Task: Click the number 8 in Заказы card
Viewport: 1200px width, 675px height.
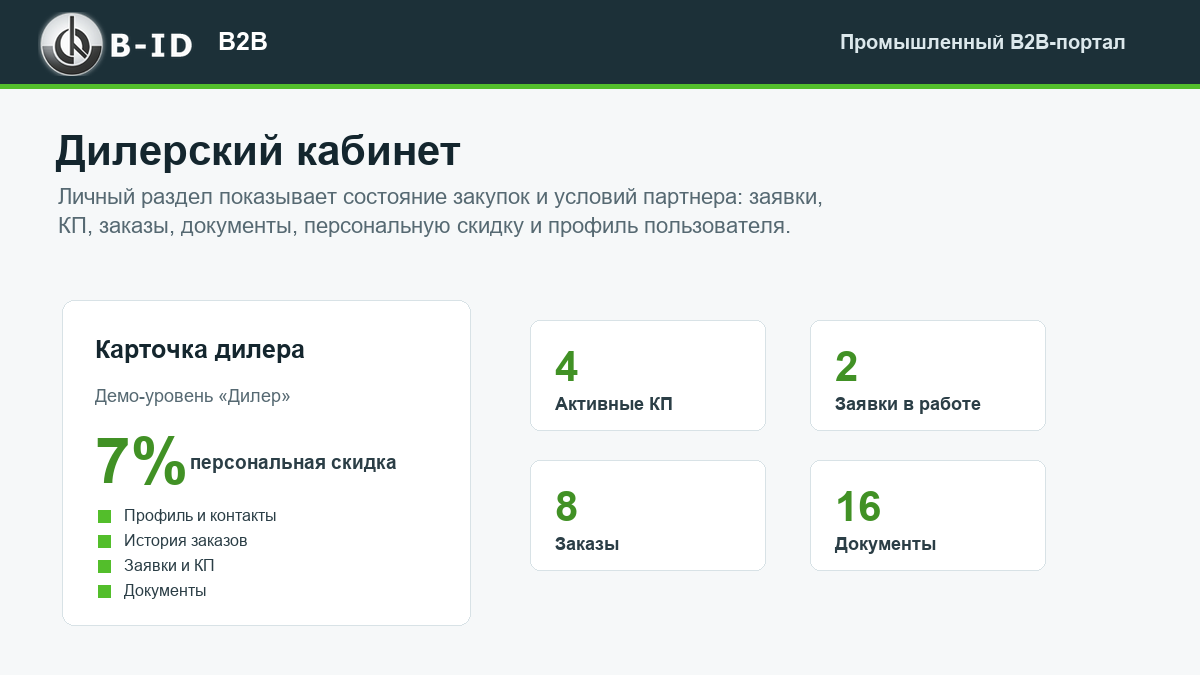Action: click(567, 507)
